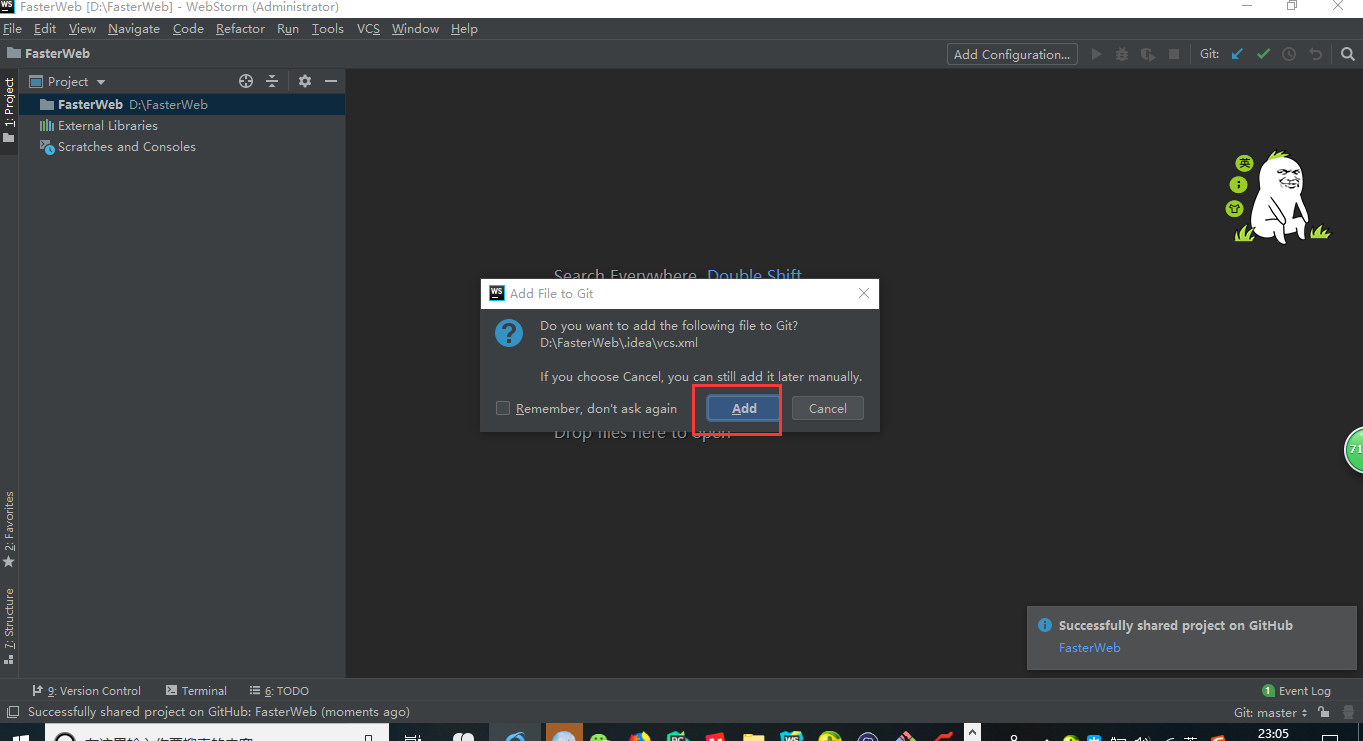Click FasterWeb breadcrumb in navigation bar
The height and width of the screenshot is (741, 1363).
click(x=48, y=54)
